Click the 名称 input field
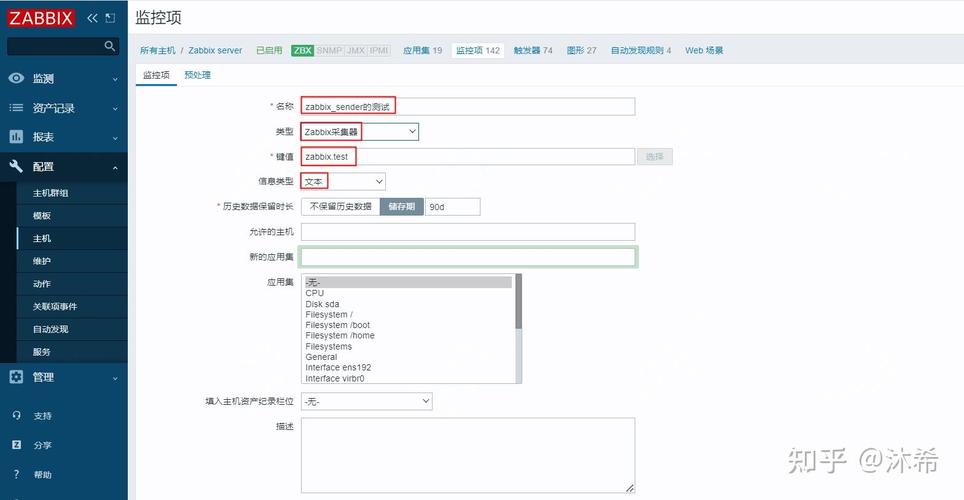964x500 pixels. tap(468, 106)
